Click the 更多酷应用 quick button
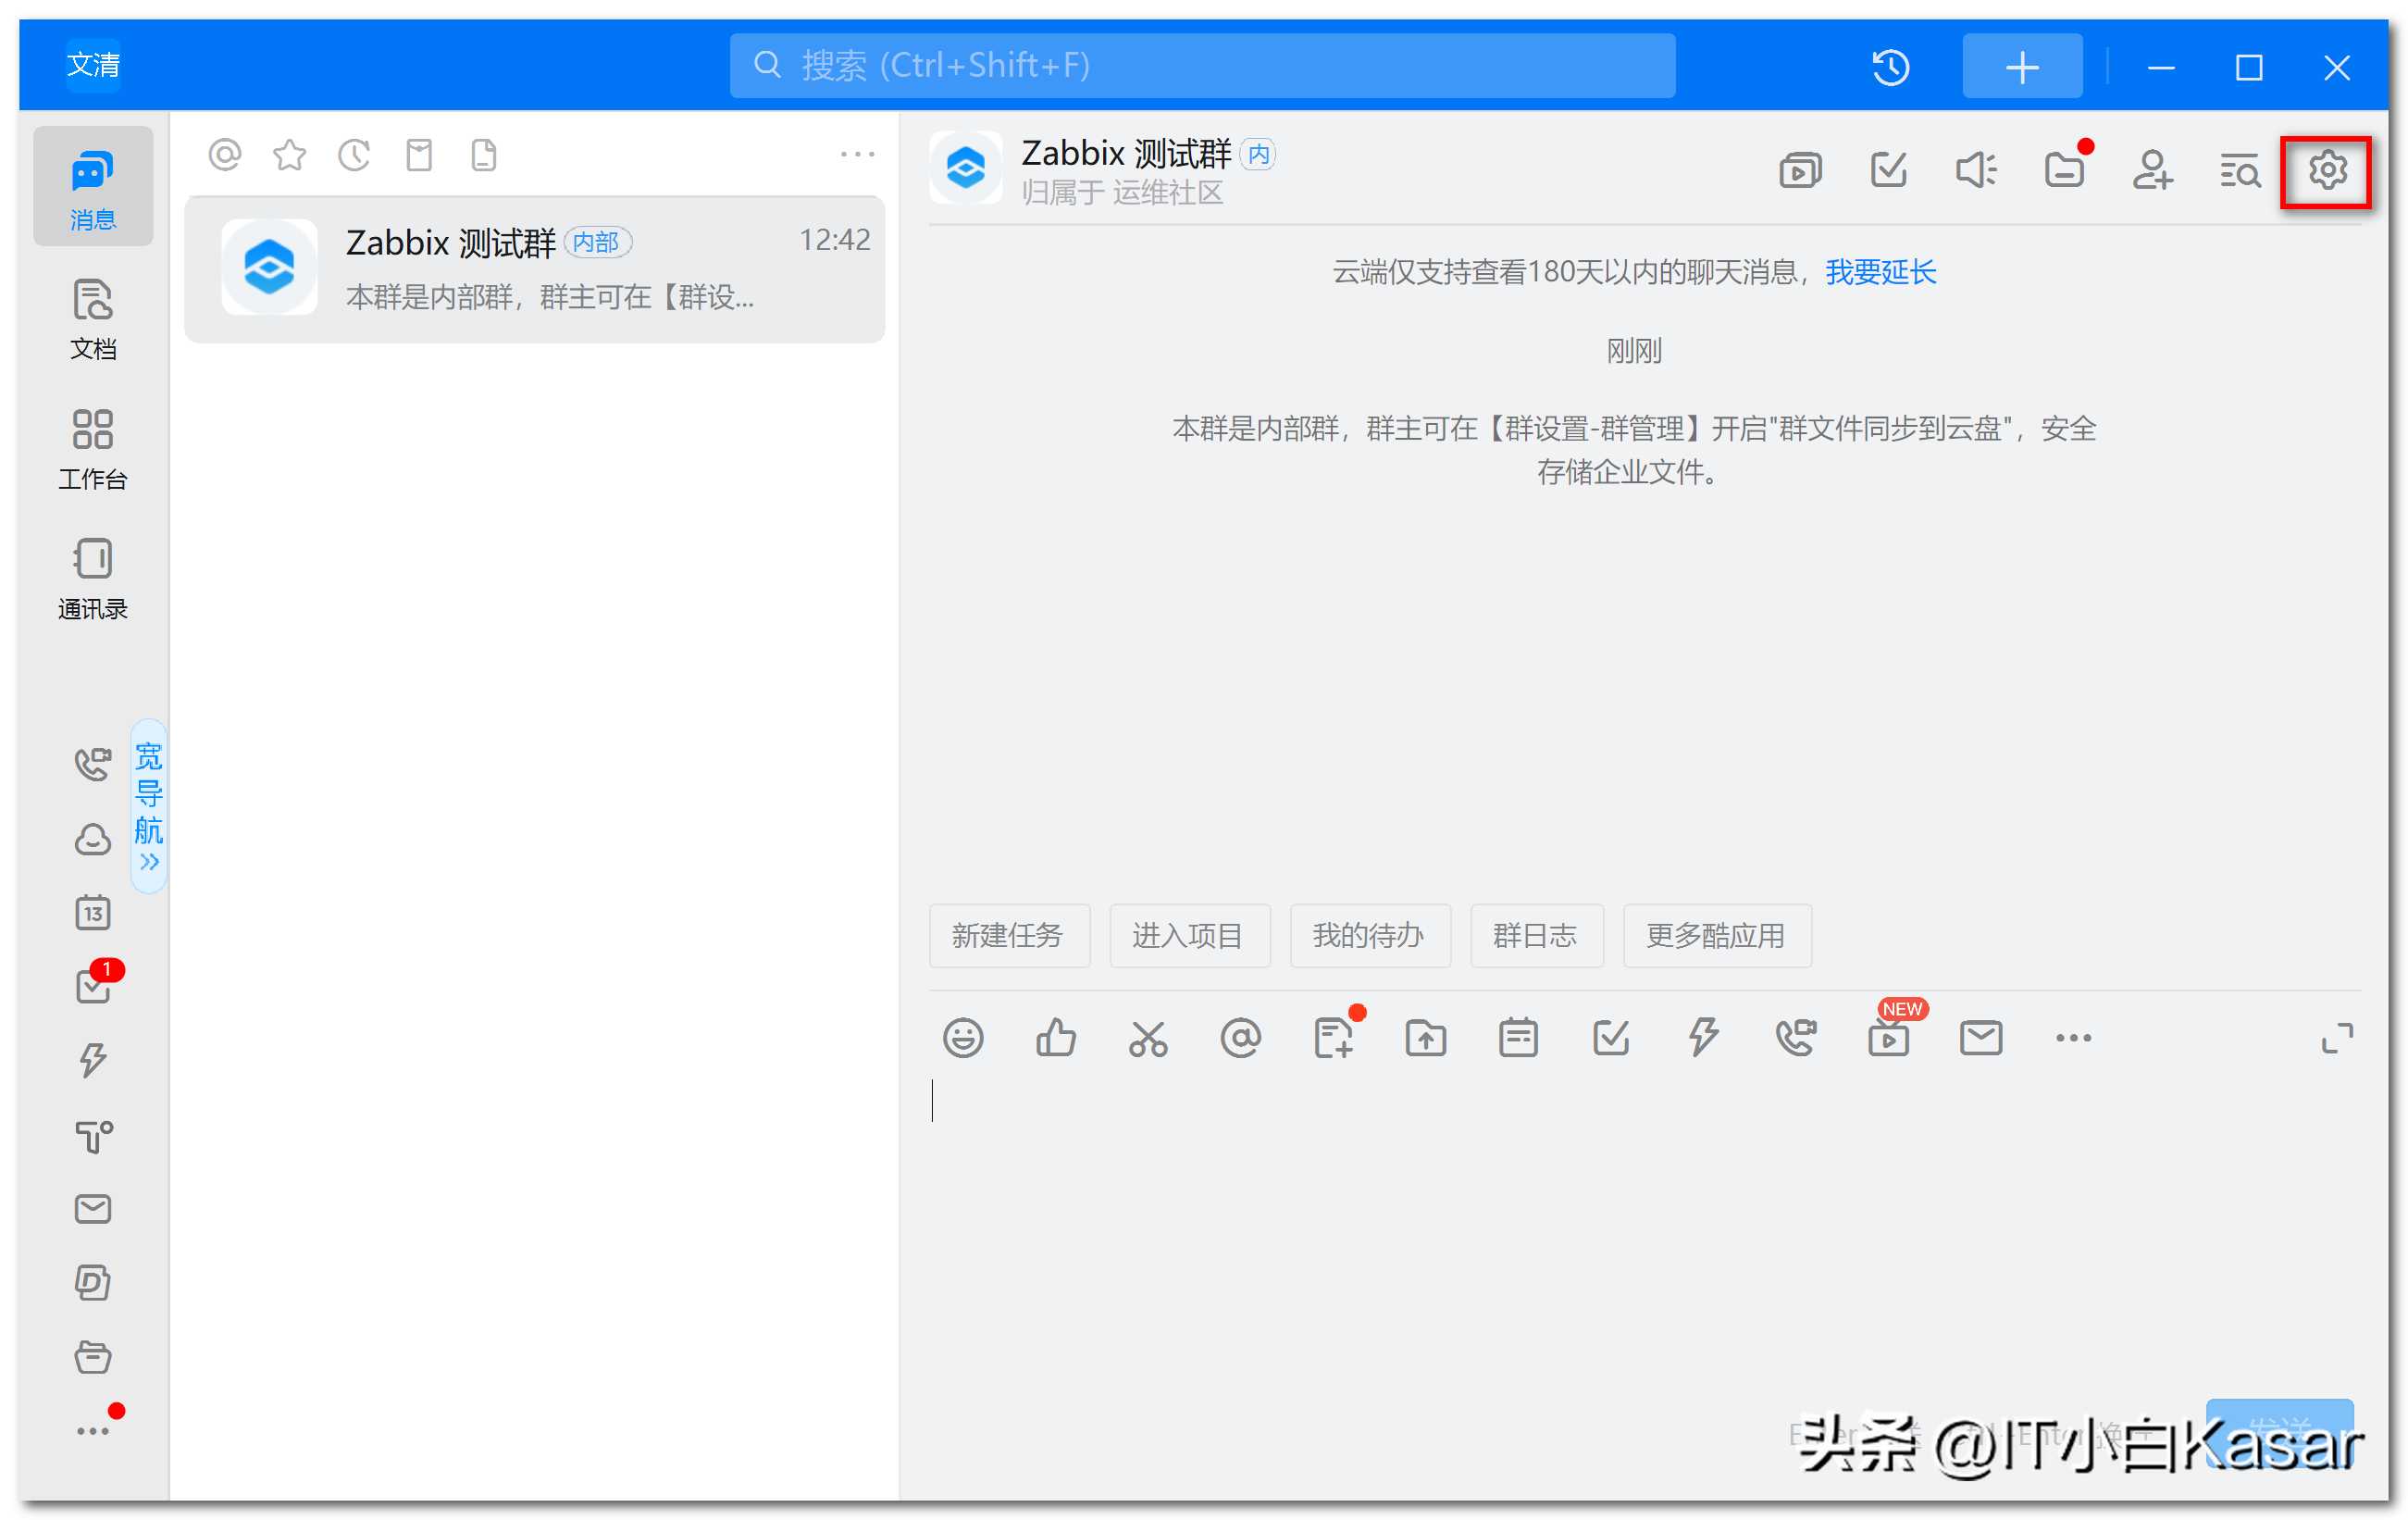Screen dimensions: 2408x1520 [x=1717, y=936]
